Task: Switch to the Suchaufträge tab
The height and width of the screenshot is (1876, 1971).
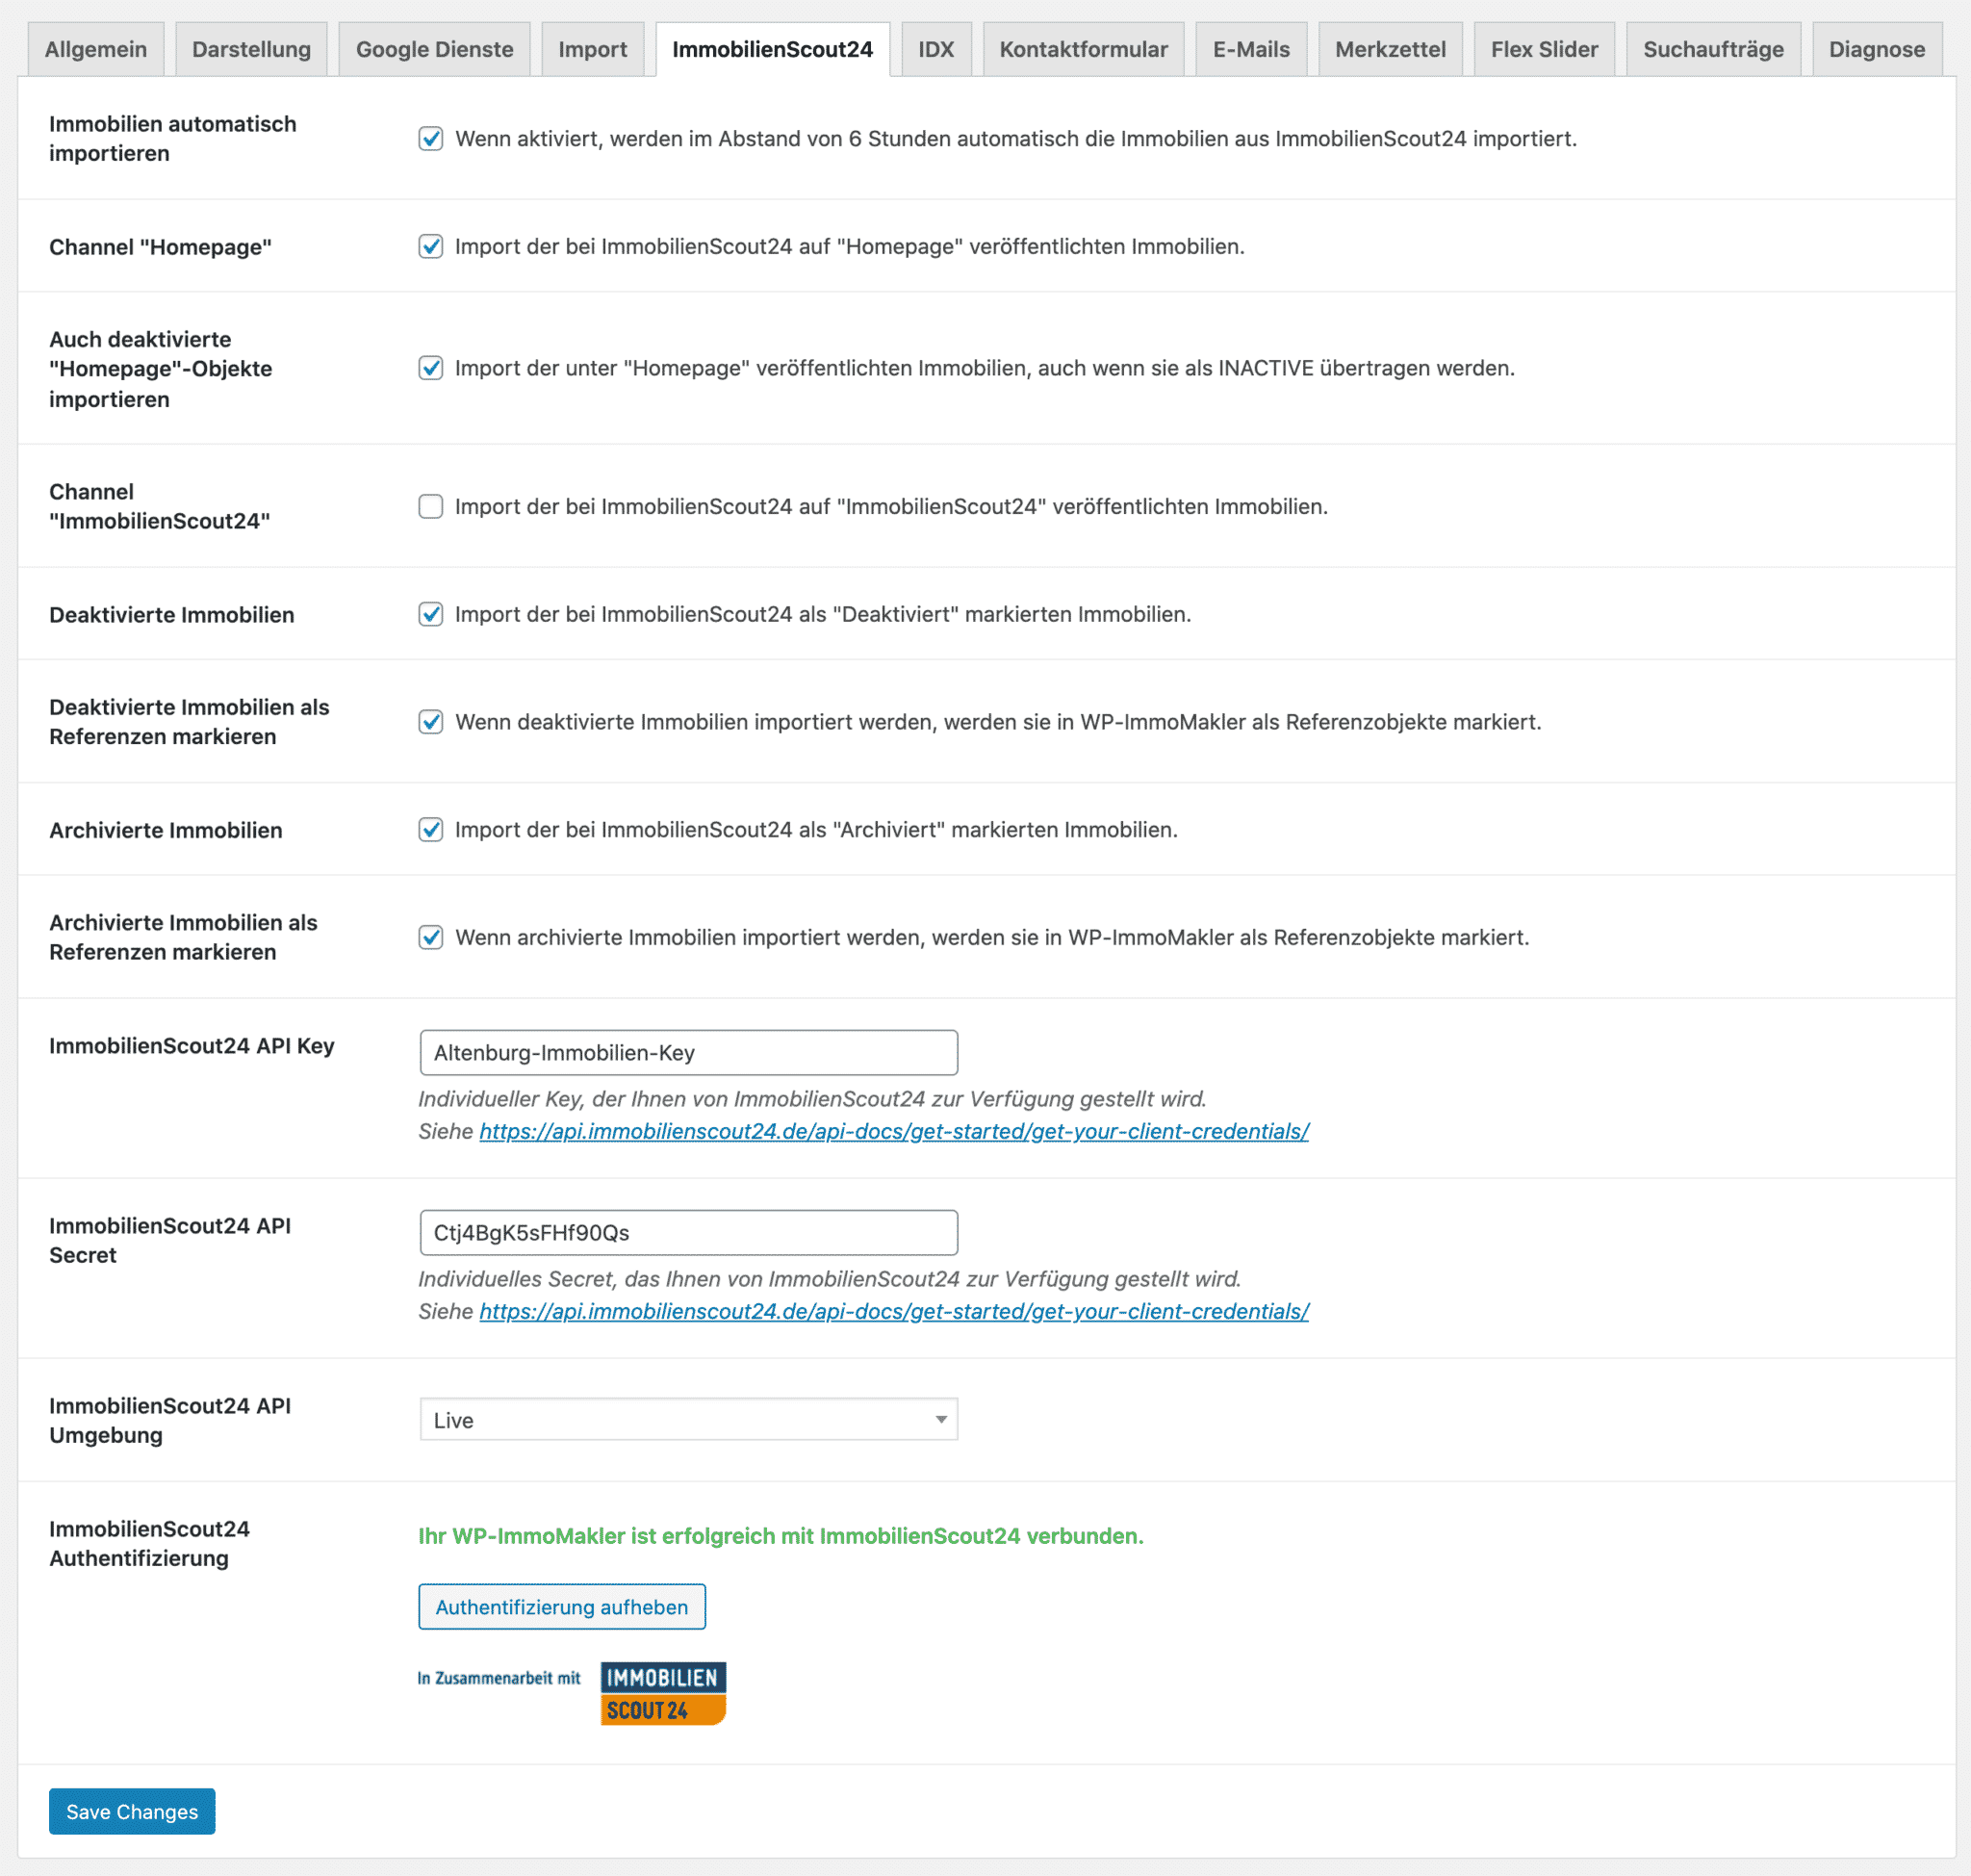Action: (x=1712, y=49)
